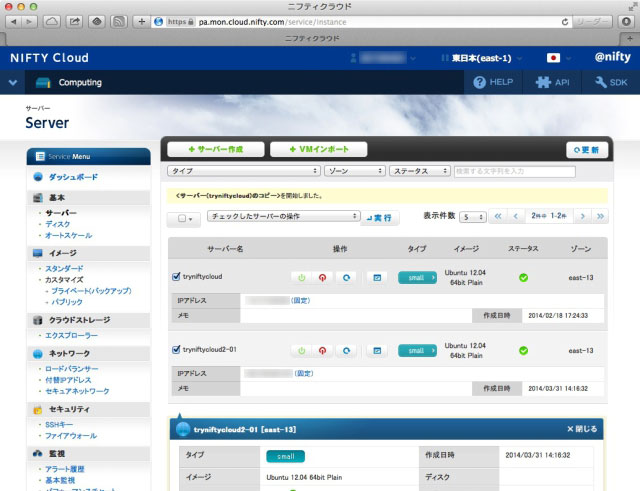Open the タイプ filter dropdown
Screen dimensions: 640x491
[x=243, y=171]
